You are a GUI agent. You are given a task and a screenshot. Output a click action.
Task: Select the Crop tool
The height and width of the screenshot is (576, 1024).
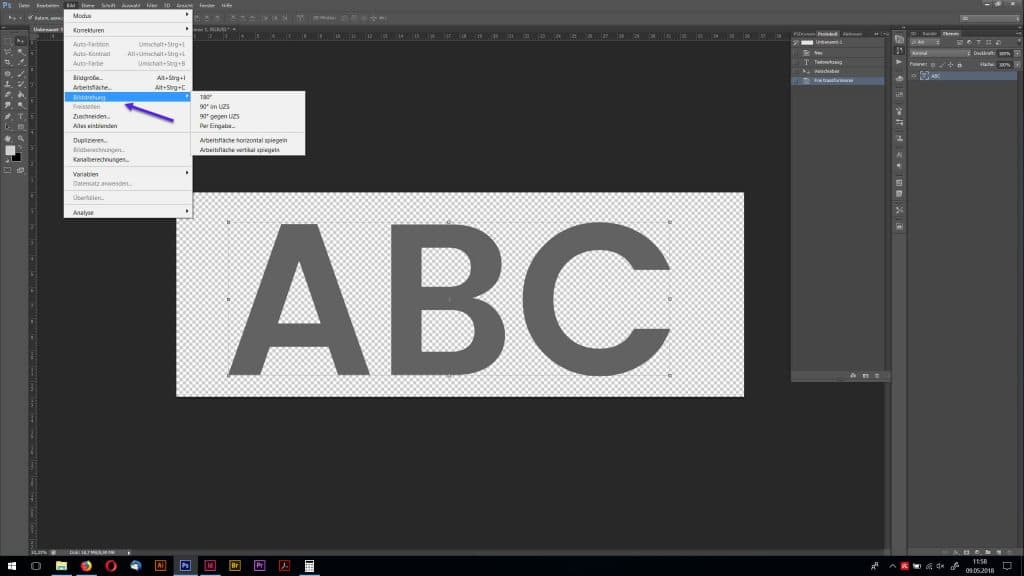click(x=7, y=62)
